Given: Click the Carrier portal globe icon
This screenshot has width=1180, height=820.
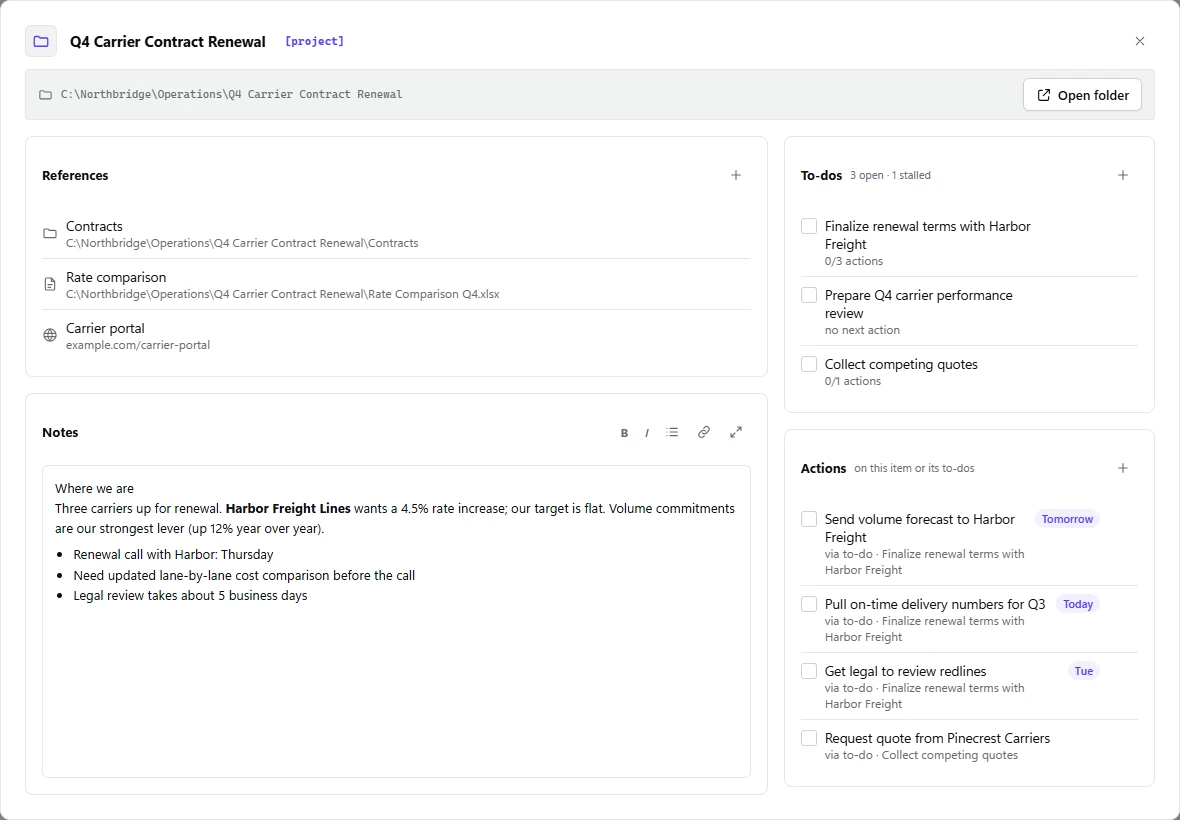Looking at the screenshot, I should tap(50, 336).
